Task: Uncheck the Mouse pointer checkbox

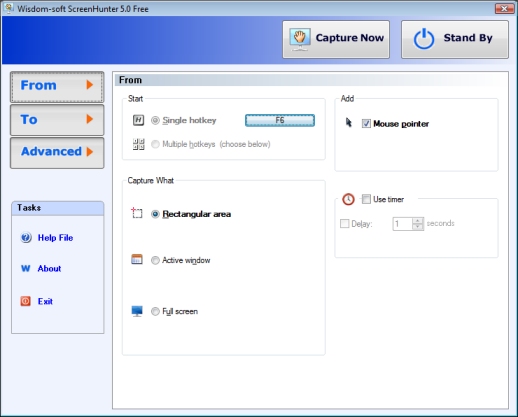Action: (366, 124)
